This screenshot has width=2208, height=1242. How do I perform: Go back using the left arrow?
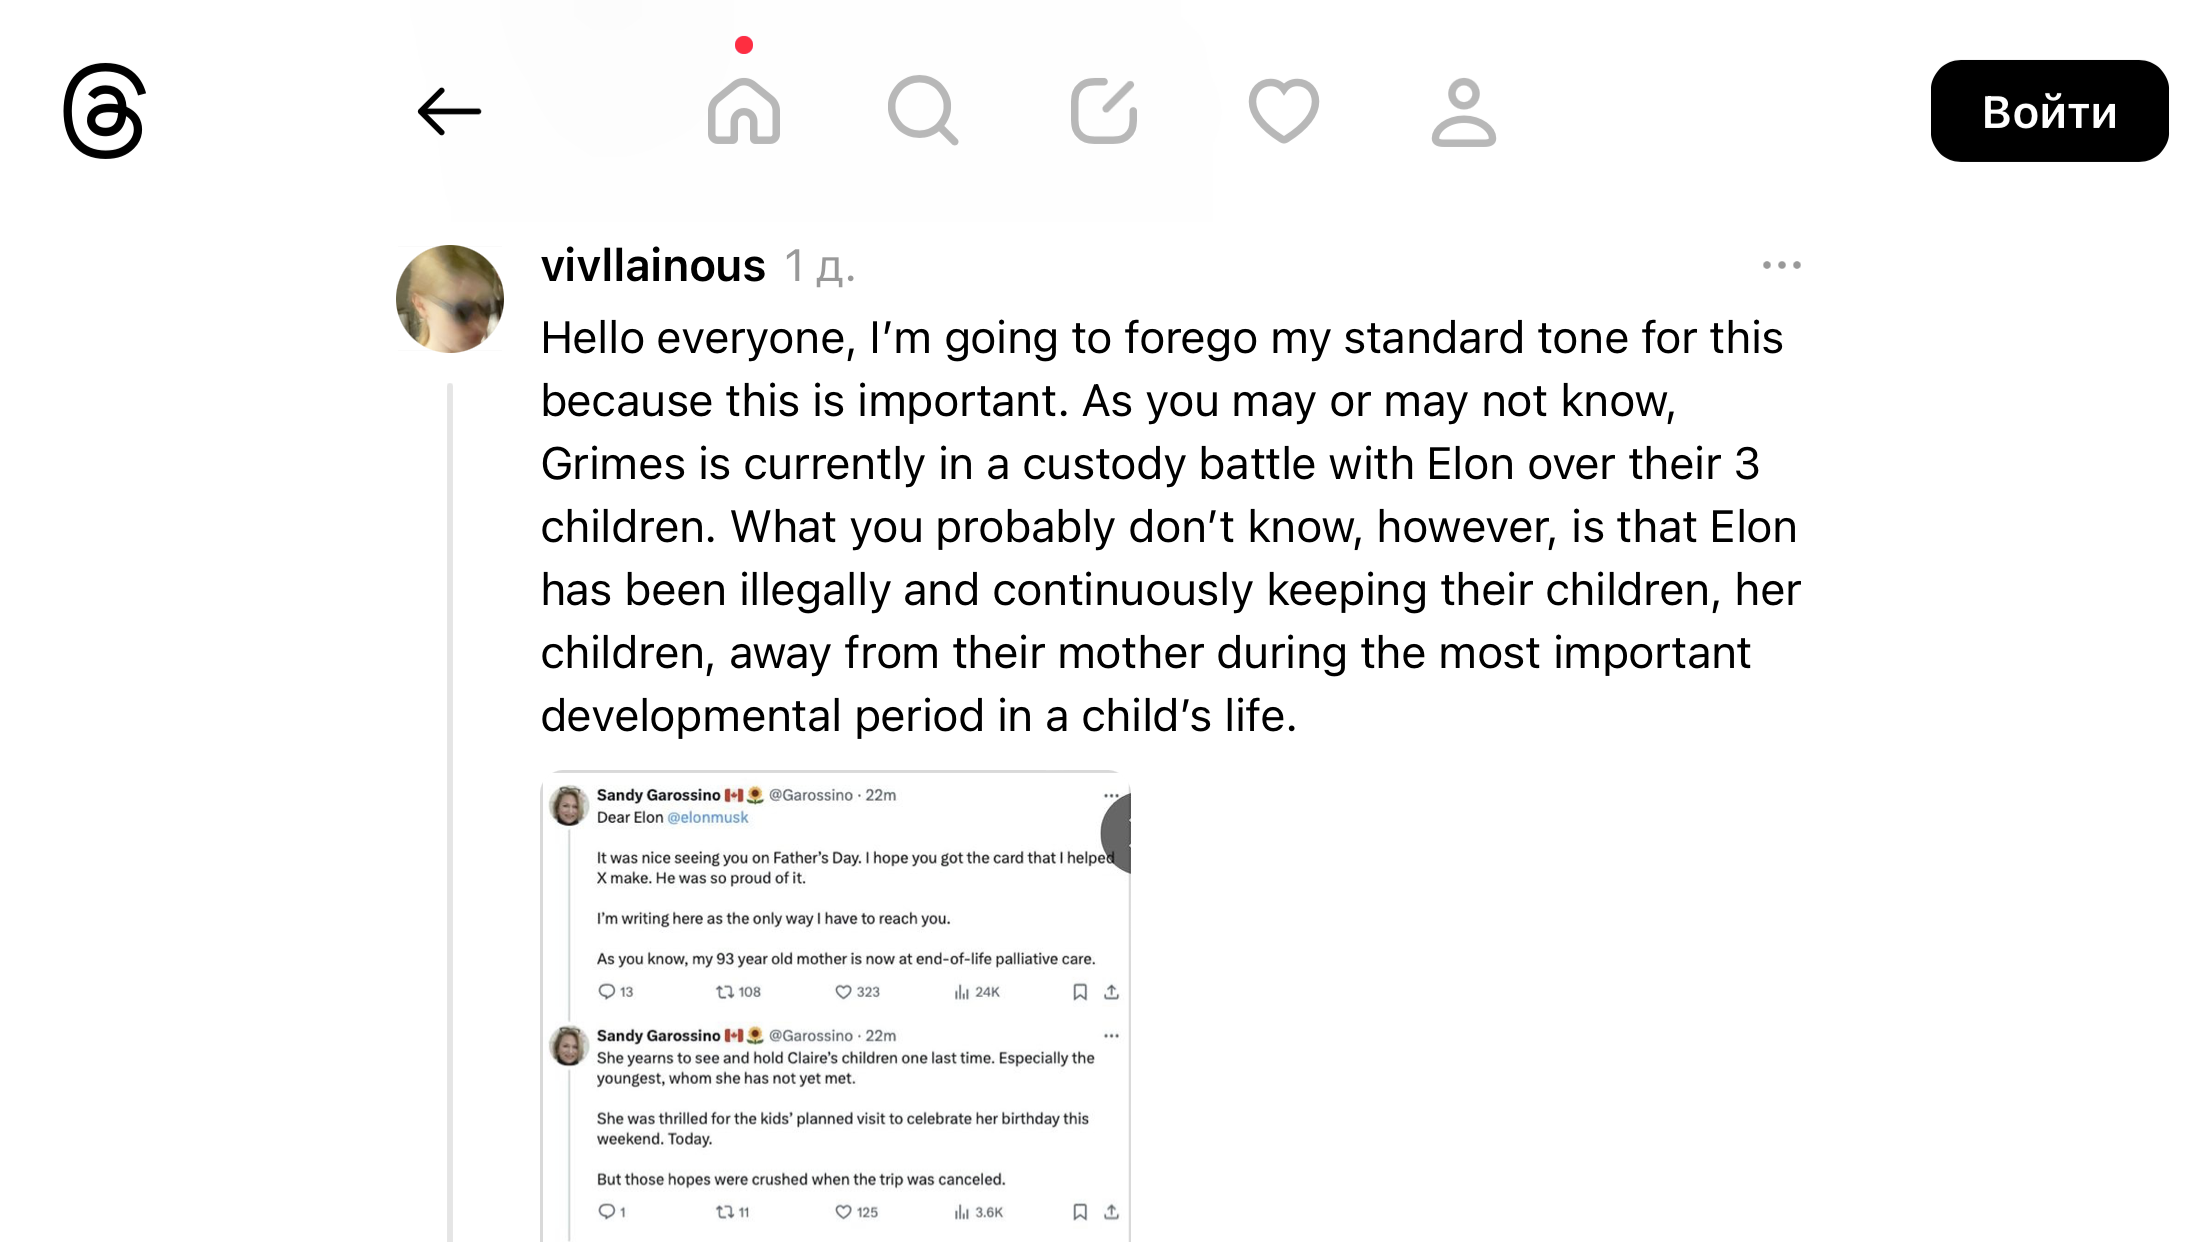tap(449, 111)
